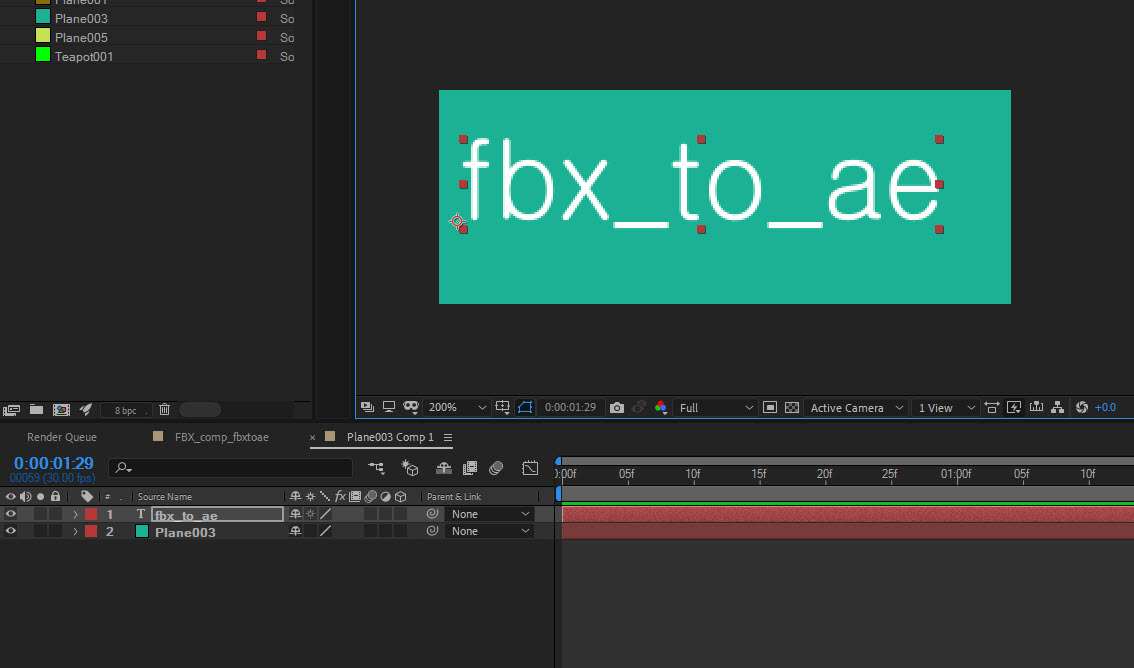Viewport: 1134px width, 668px height.
Task: Close the Plane003 Comp 1 tab
Action: [x=312, y=437]
